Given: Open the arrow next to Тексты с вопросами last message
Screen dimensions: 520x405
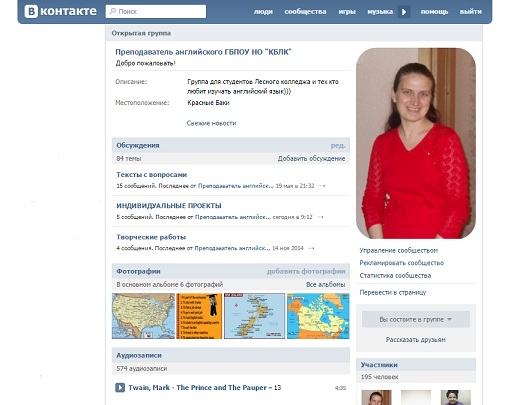Looking at the screenshot, I should pyautogui.click(x=322, y=186).
